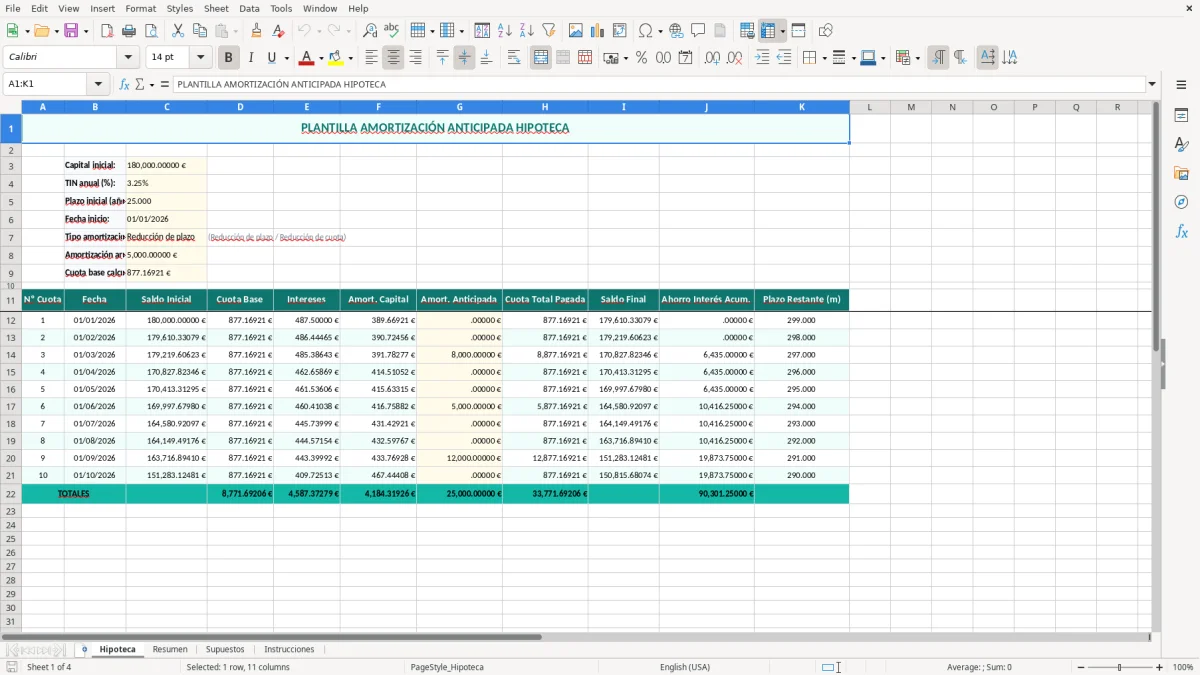Activate Clone Formatting paintbrush
The width and height of the screenshot is (1200, 675).
257,31
